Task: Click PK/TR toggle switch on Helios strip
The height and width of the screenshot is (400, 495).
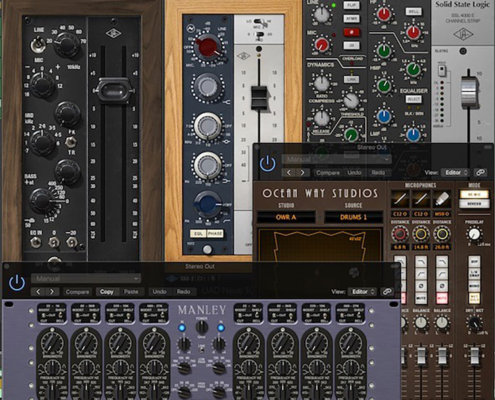Action: (x=71, y=142)
